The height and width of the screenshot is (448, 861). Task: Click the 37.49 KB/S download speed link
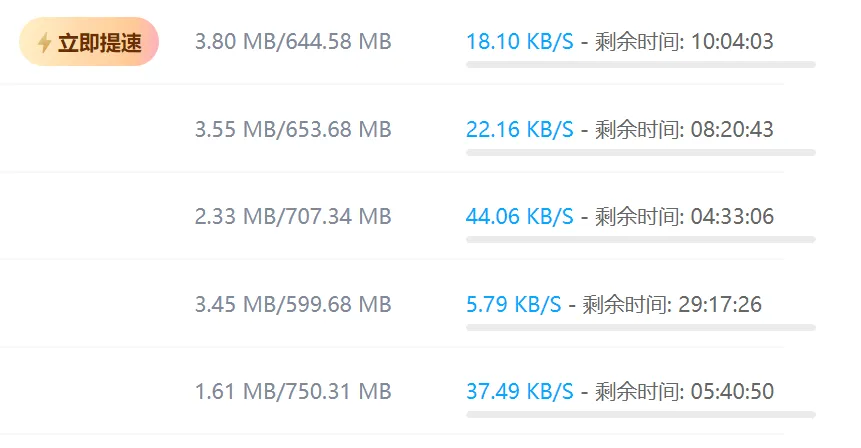tap(519, 391)
